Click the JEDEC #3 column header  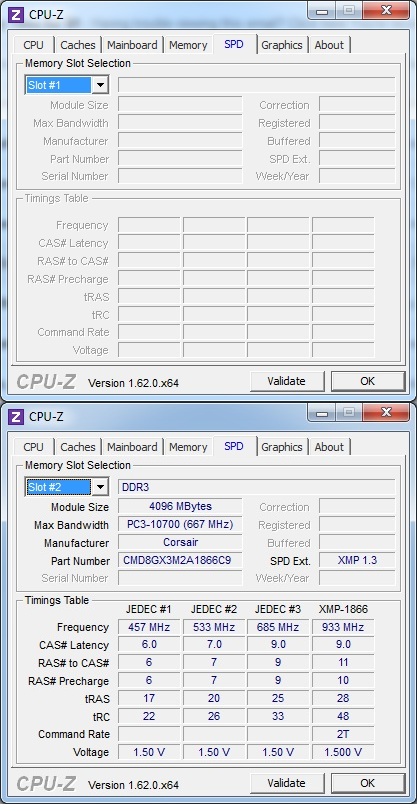[x=278, y=609]
